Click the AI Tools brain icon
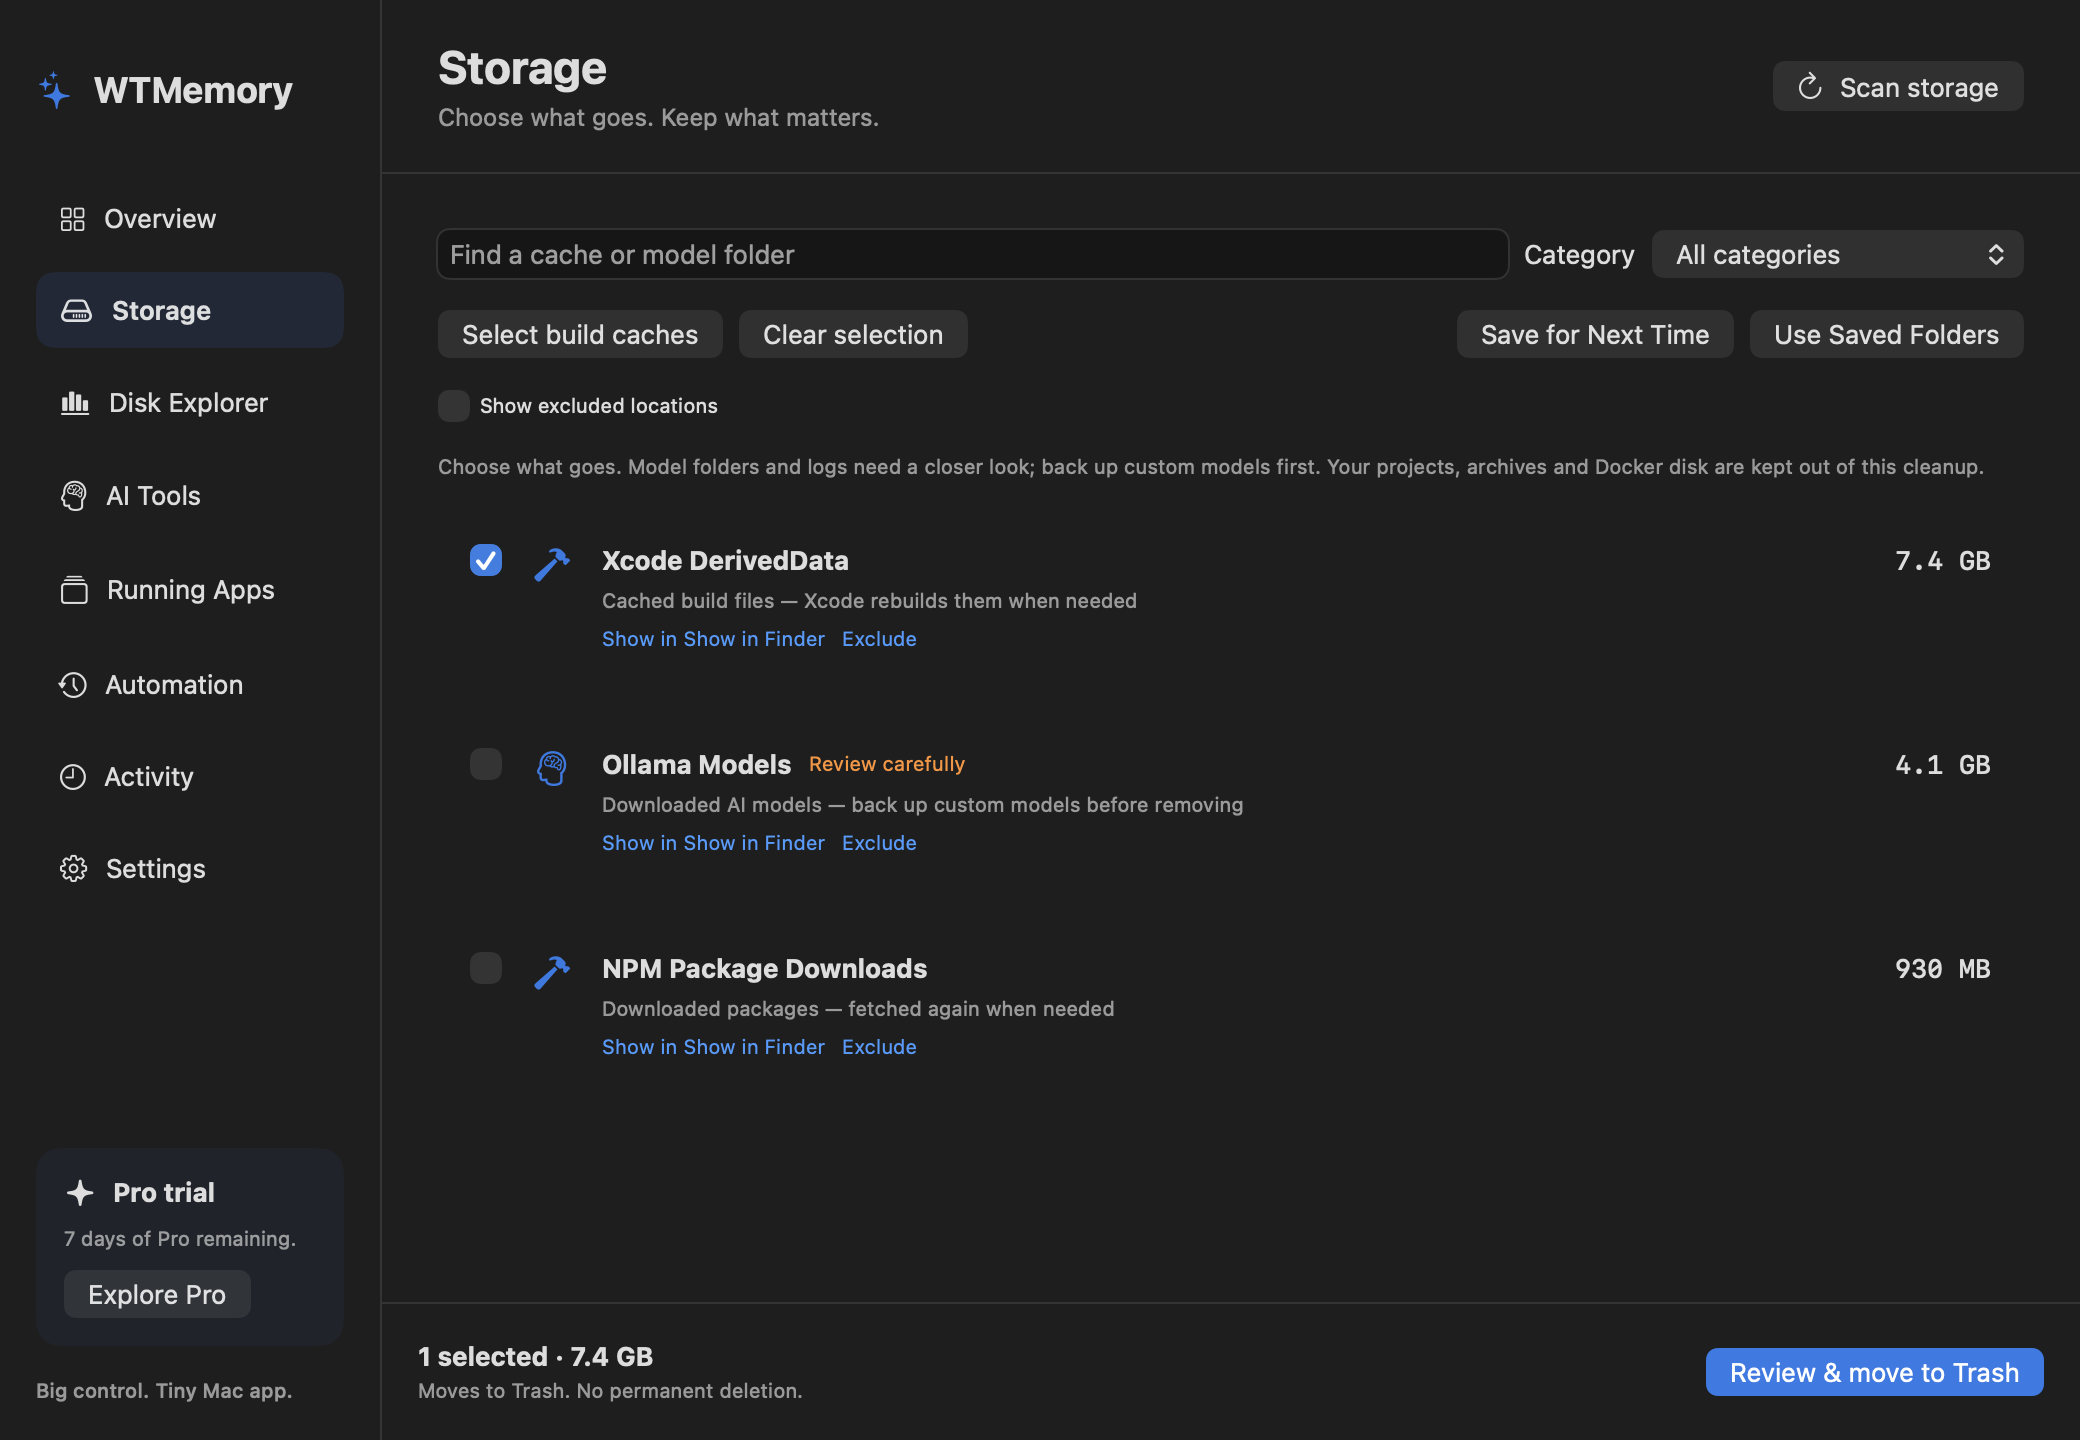Image resolution: width=2080 pixels, height=1440 pixels. click(73, 496)
